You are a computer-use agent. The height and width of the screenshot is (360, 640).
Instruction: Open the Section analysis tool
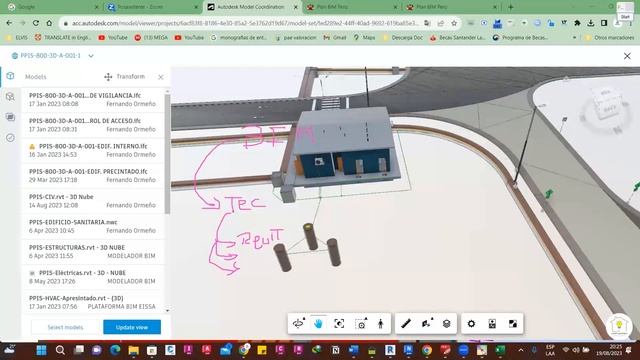click(427, 324)
